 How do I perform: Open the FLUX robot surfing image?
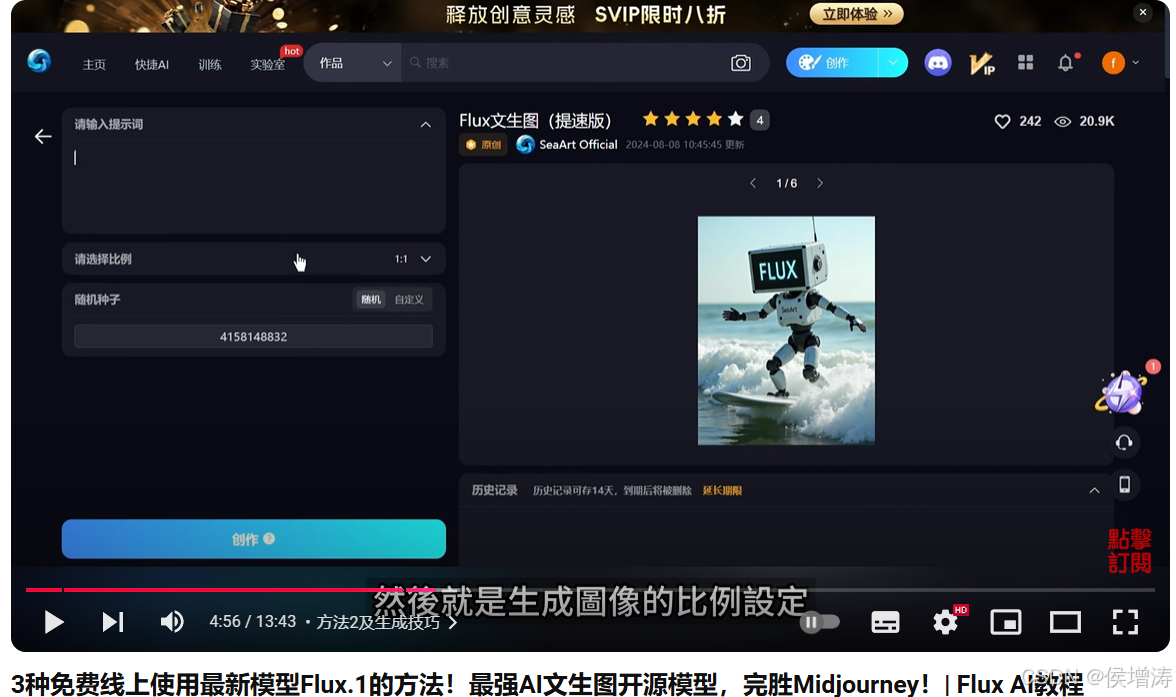786,330
